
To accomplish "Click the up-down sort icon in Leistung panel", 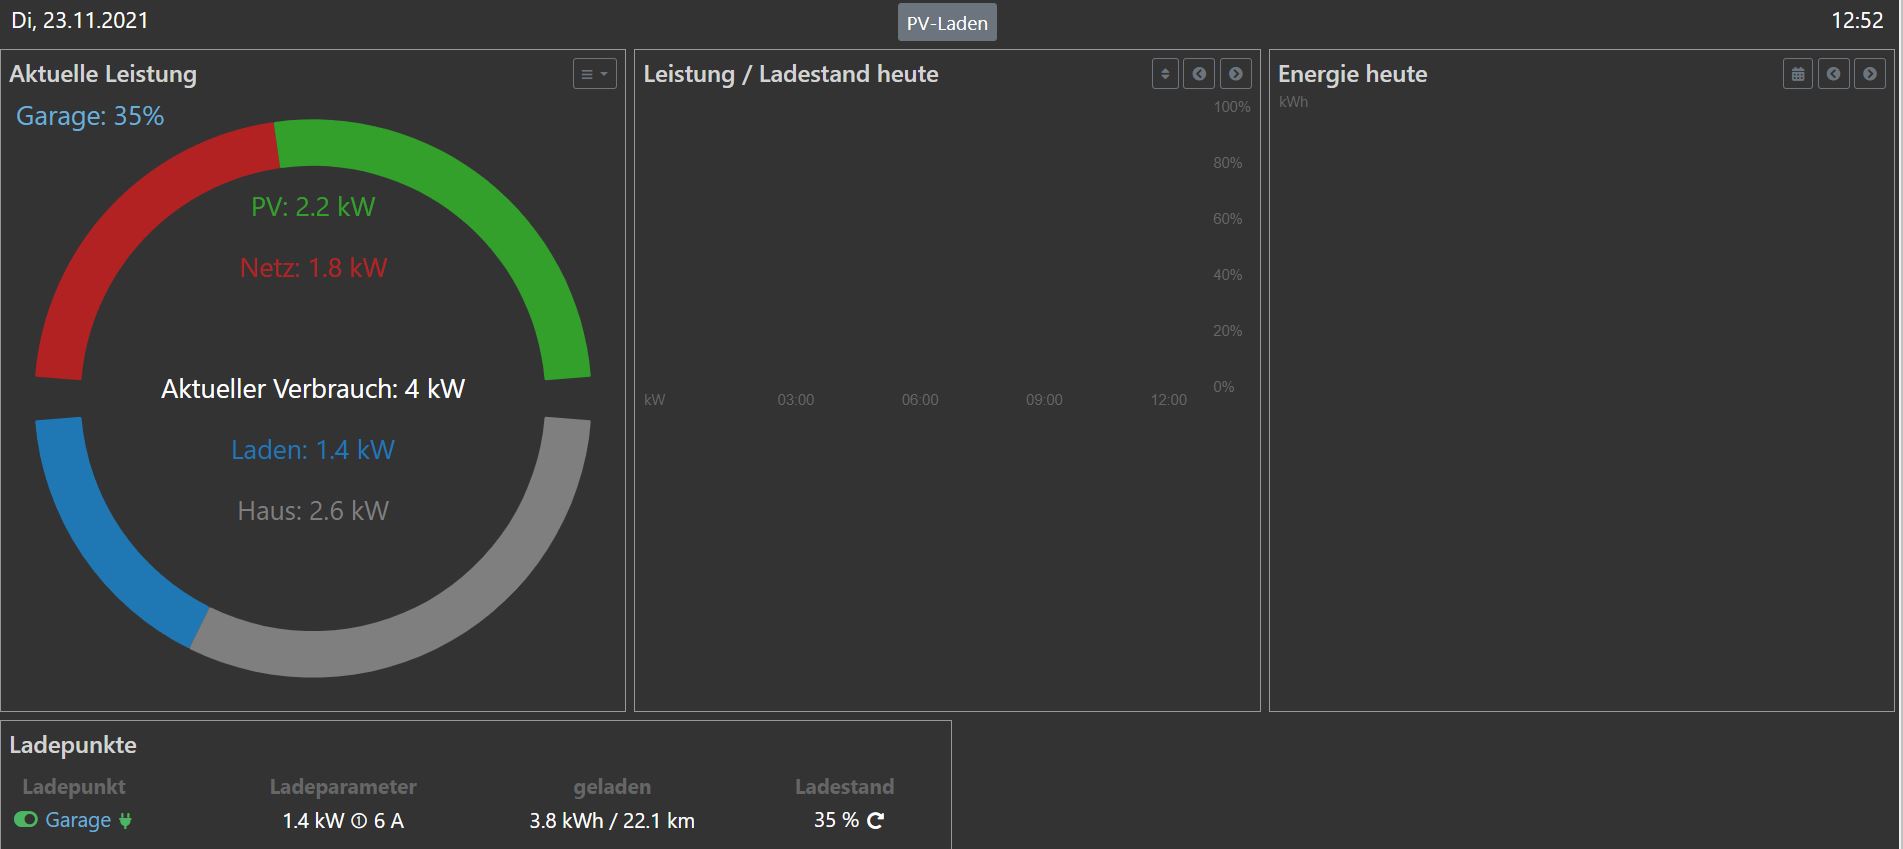I will [x=1165, y=74].
